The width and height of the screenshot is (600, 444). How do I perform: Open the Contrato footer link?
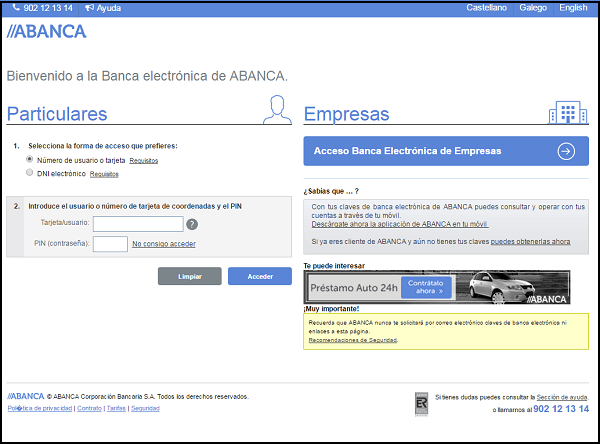pos(90,408)
